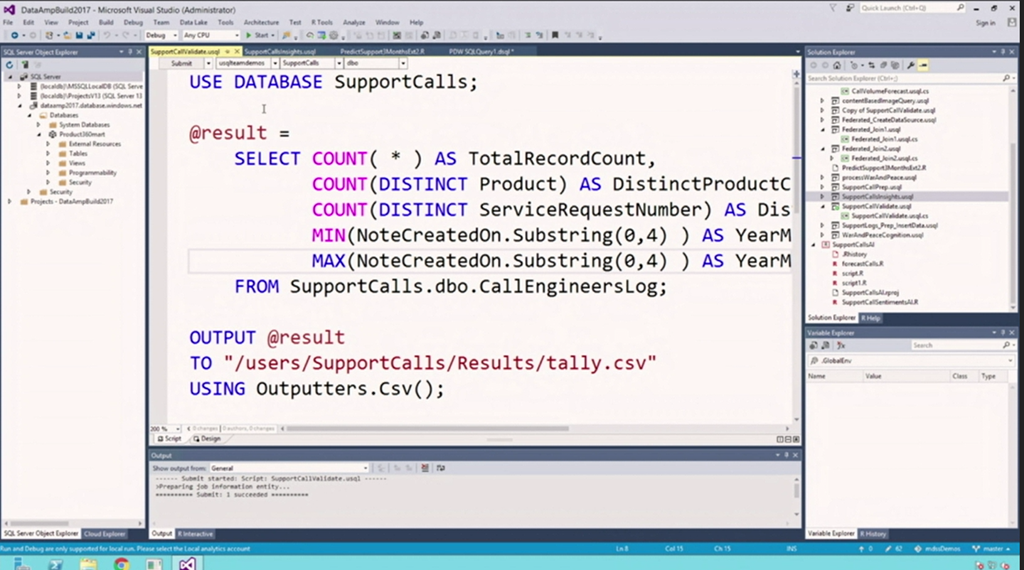Click the master branch indicator in status bar
The height and width of the screenshot is (570, 1024).
click(991, 549)
